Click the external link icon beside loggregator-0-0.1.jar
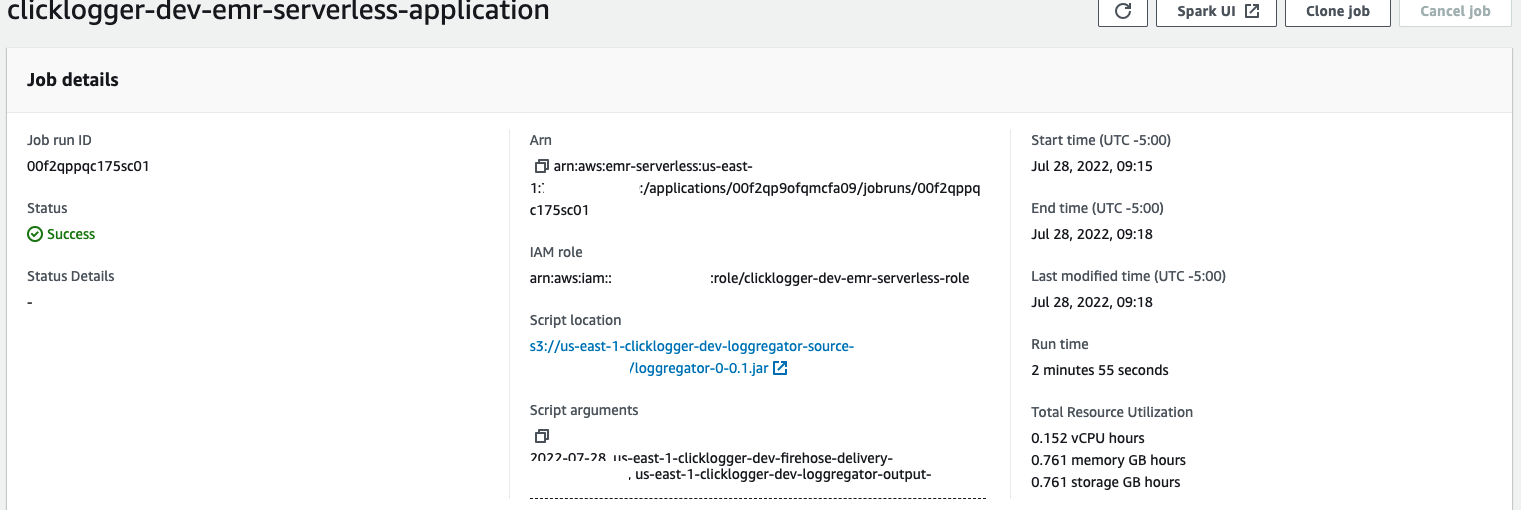Screen dimensions: 1521x510 pos(780,369)
